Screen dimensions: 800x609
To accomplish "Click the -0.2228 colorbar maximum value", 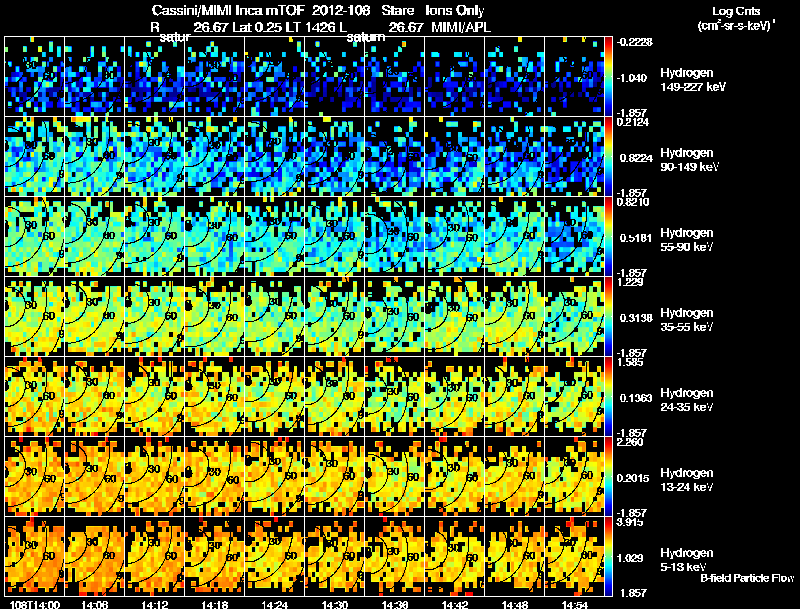I will point(635,42).
